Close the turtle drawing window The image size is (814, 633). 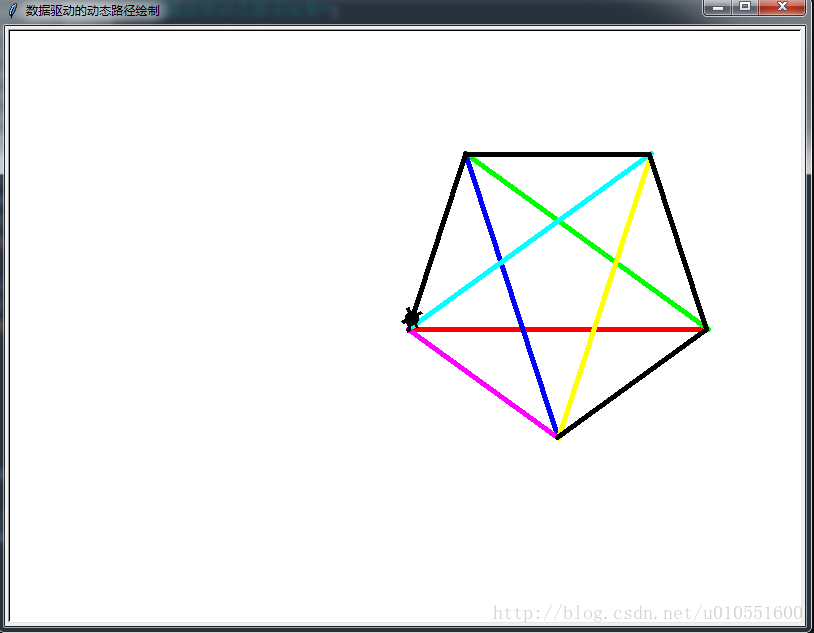pyautogui.click(x=782, y=7)
